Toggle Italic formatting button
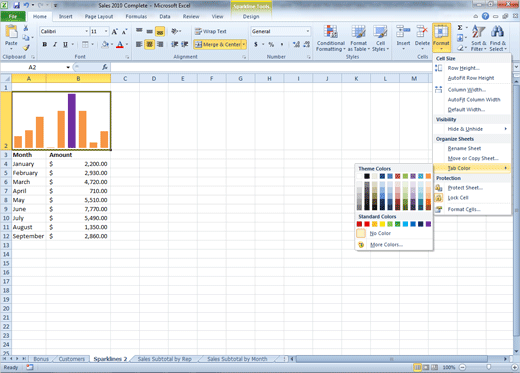This screenshot has width=520, height=373. click(x=55, y=44)
